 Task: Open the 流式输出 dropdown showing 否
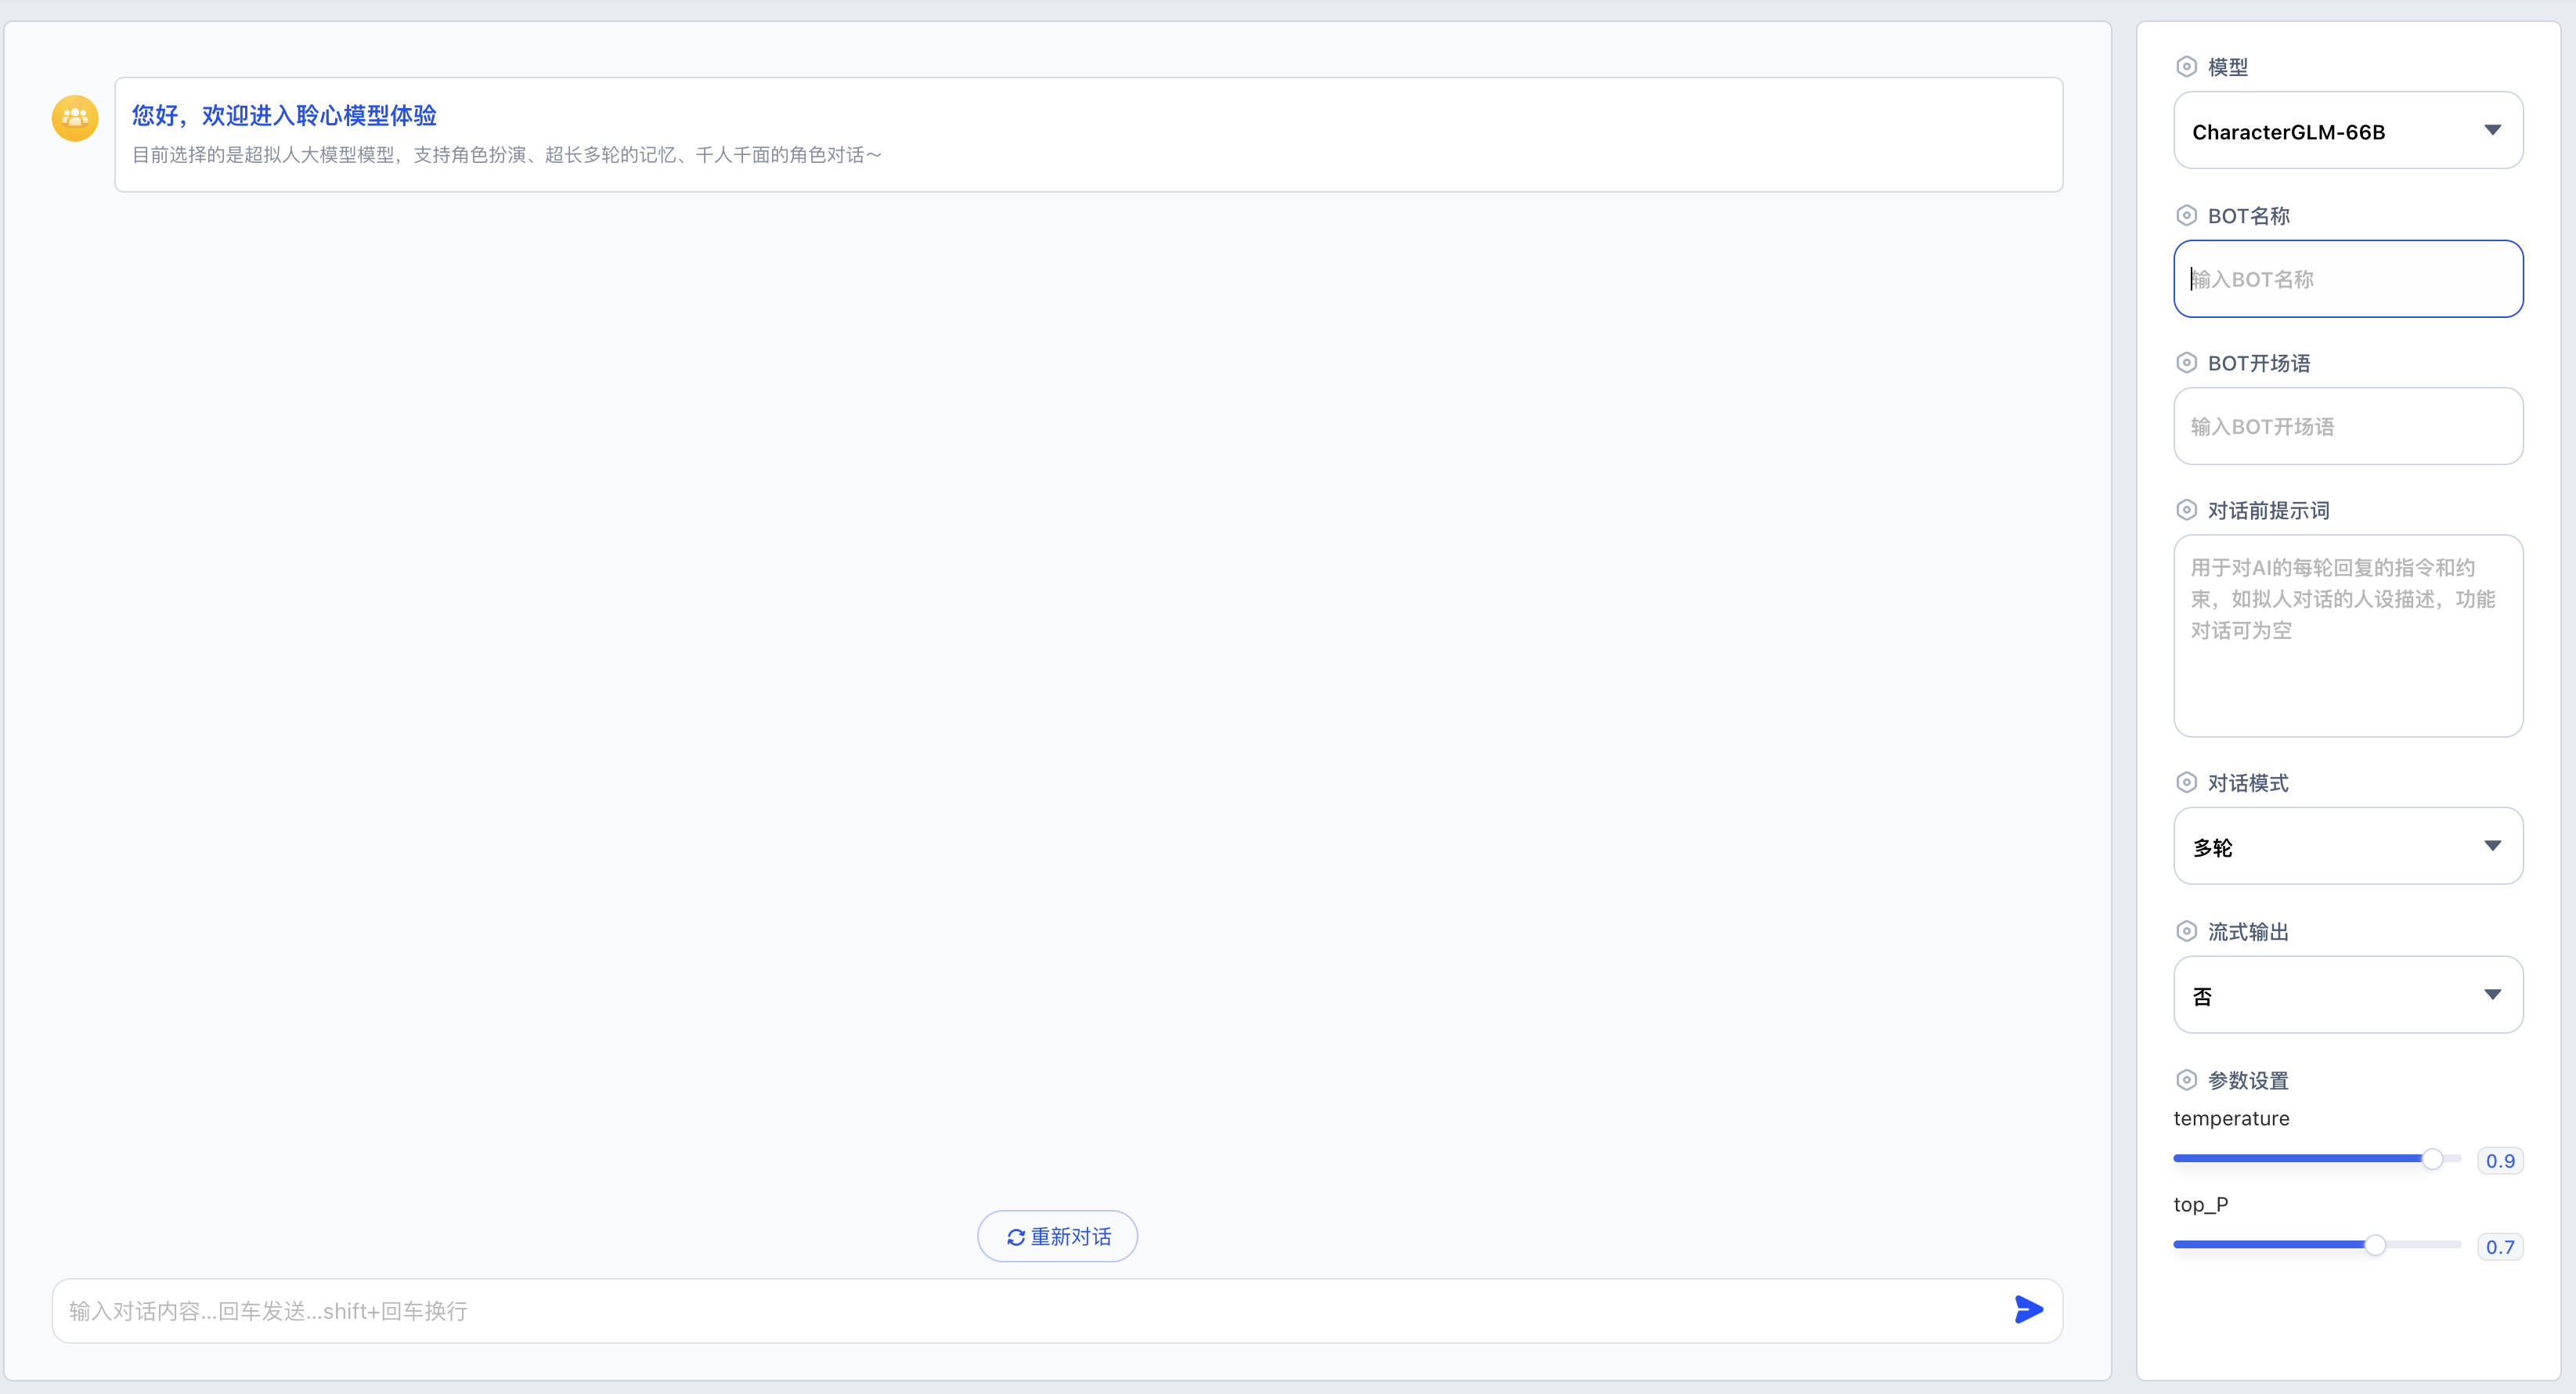2348,995
